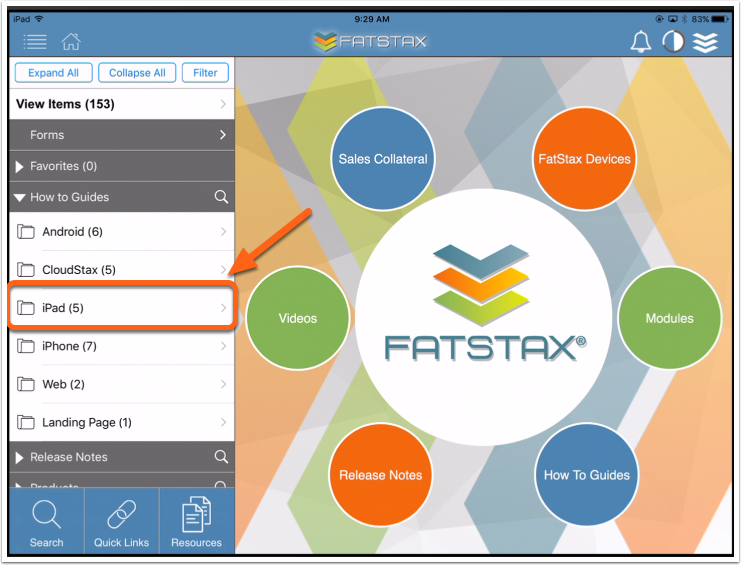Tap the Modules circle
741x565 pixels.
pyautogui.click(x=670, y=318)
